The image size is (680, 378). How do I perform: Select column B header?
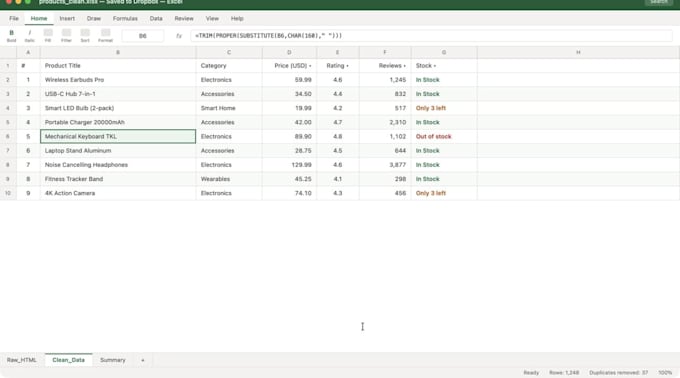[x=118, y=52]
